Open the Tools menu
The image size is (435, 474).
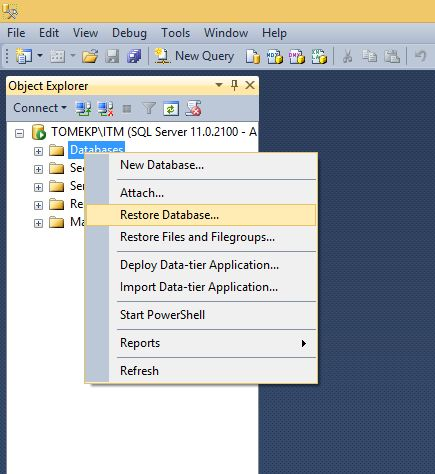tap(175, 33)
